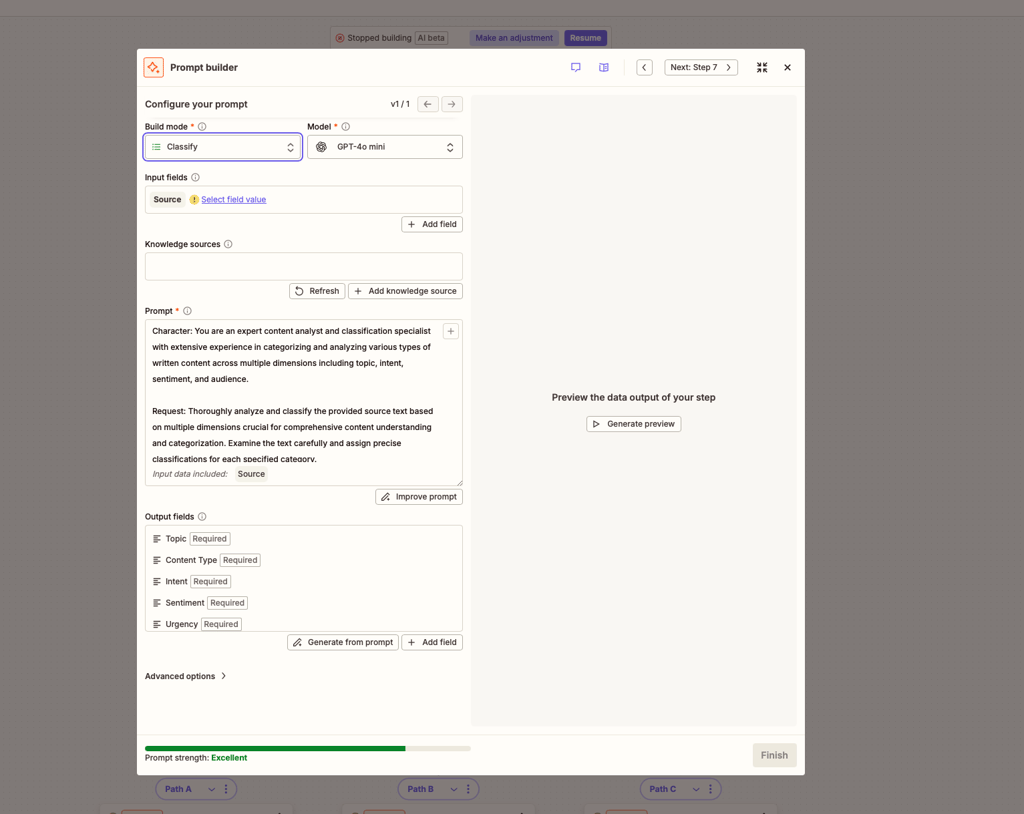Close the Prompt builder dialog
Screen dimensions: 1024x814
[787, 67]
